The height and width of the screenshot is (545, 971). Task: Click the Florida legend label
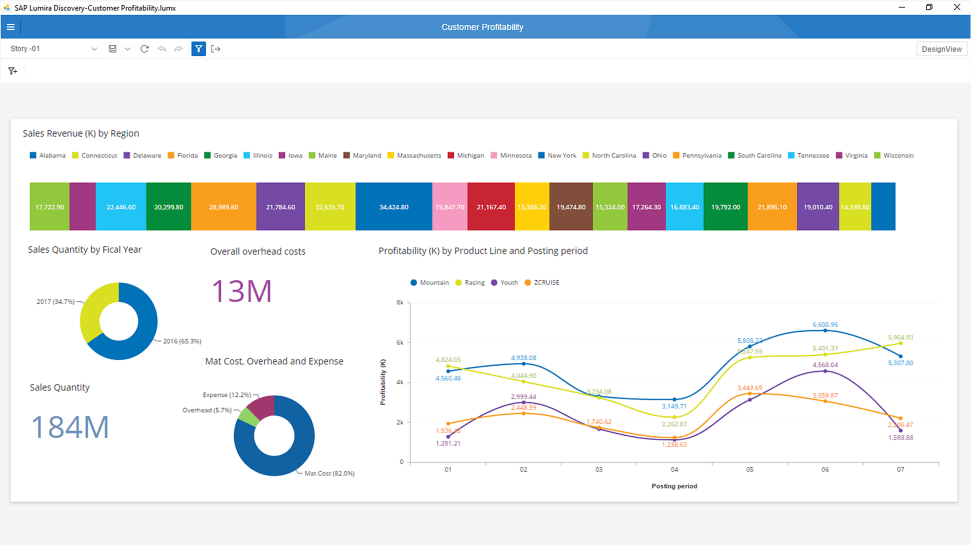tap(187, 156)
